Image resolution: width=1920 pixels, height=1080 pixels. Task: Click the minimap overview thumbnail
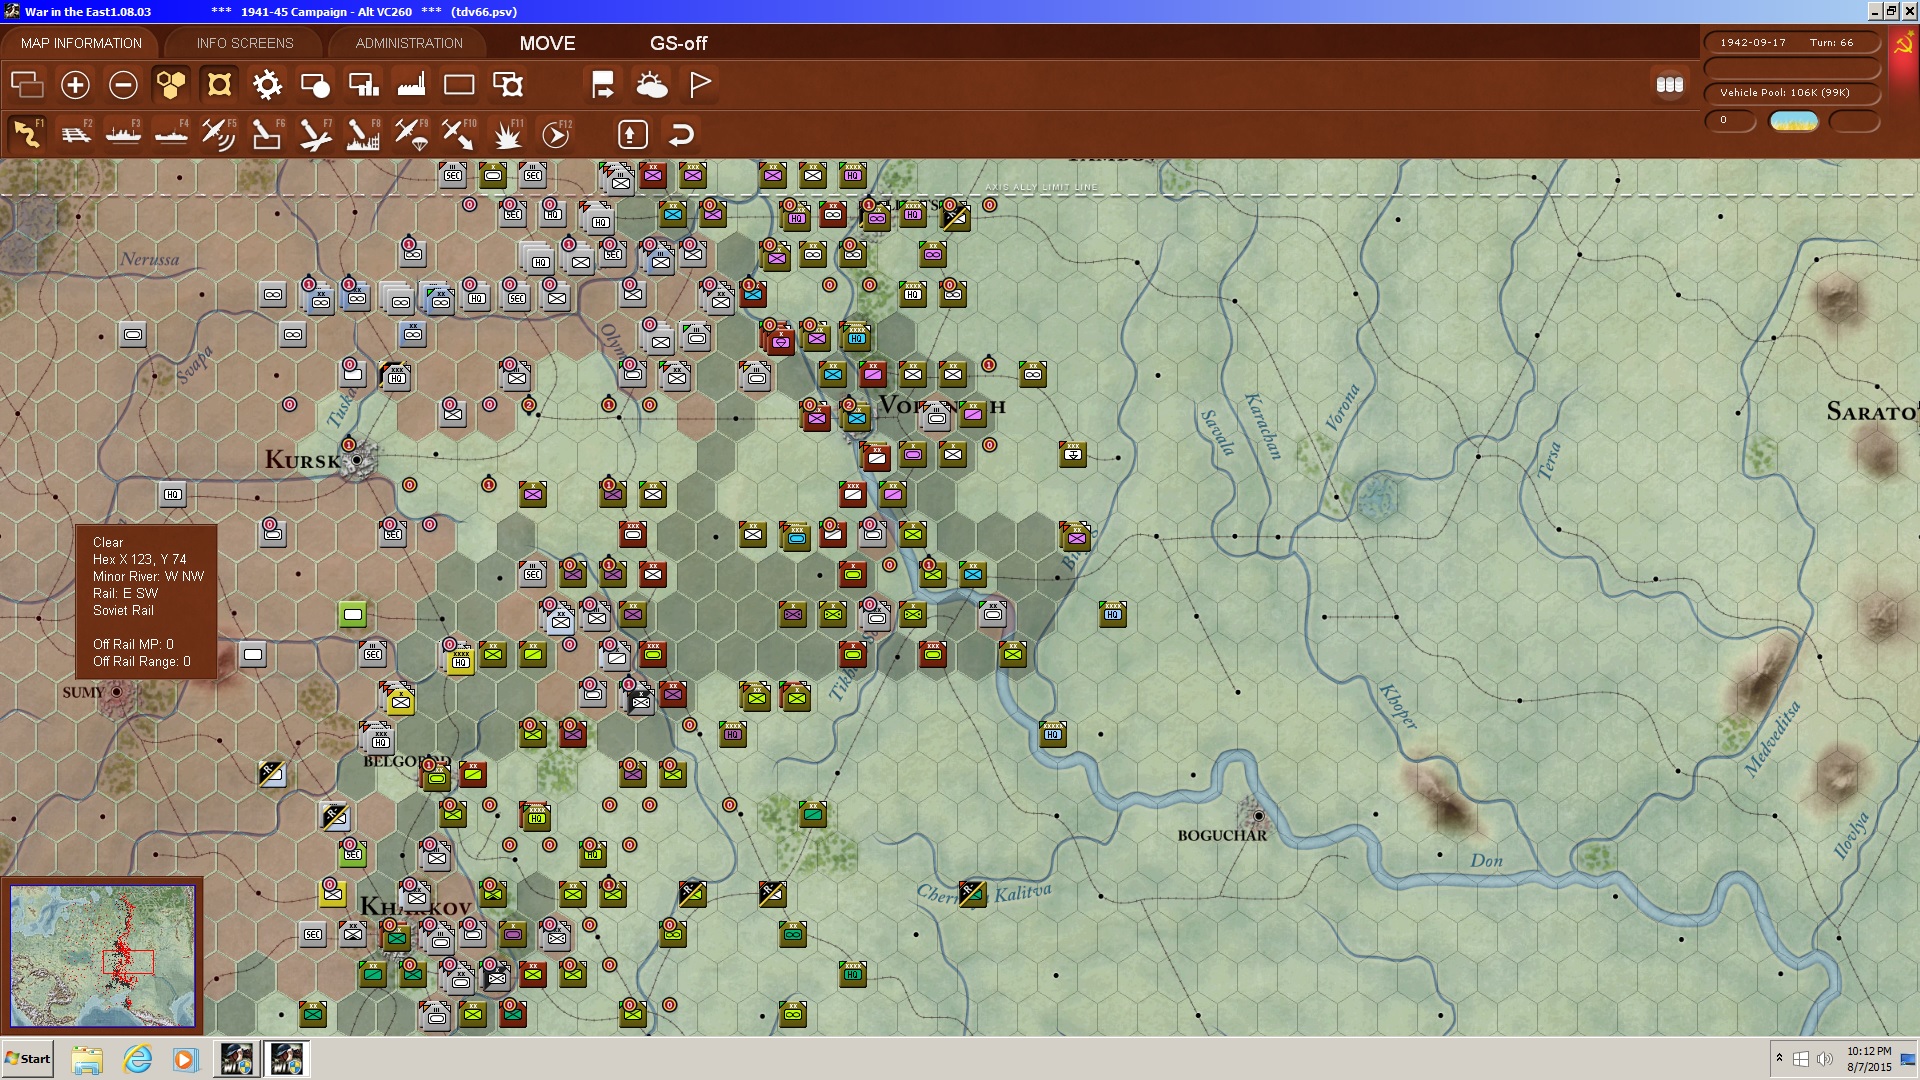(102, 955)
